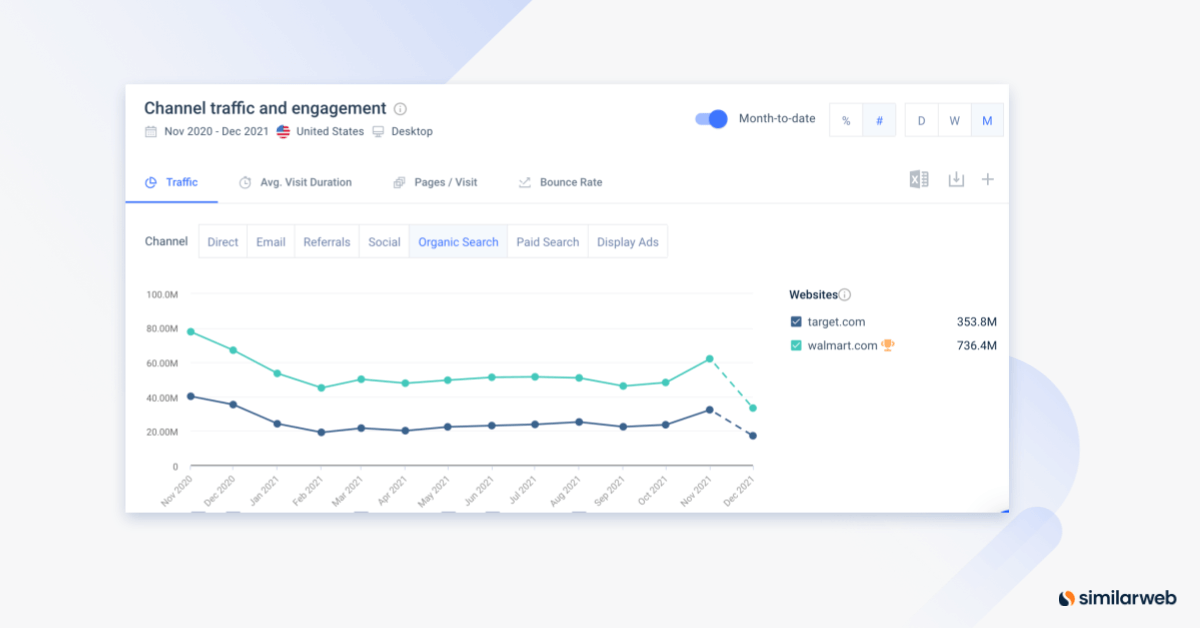Download the chart as an image
The image size is (1200, 628).
point(956,179)
